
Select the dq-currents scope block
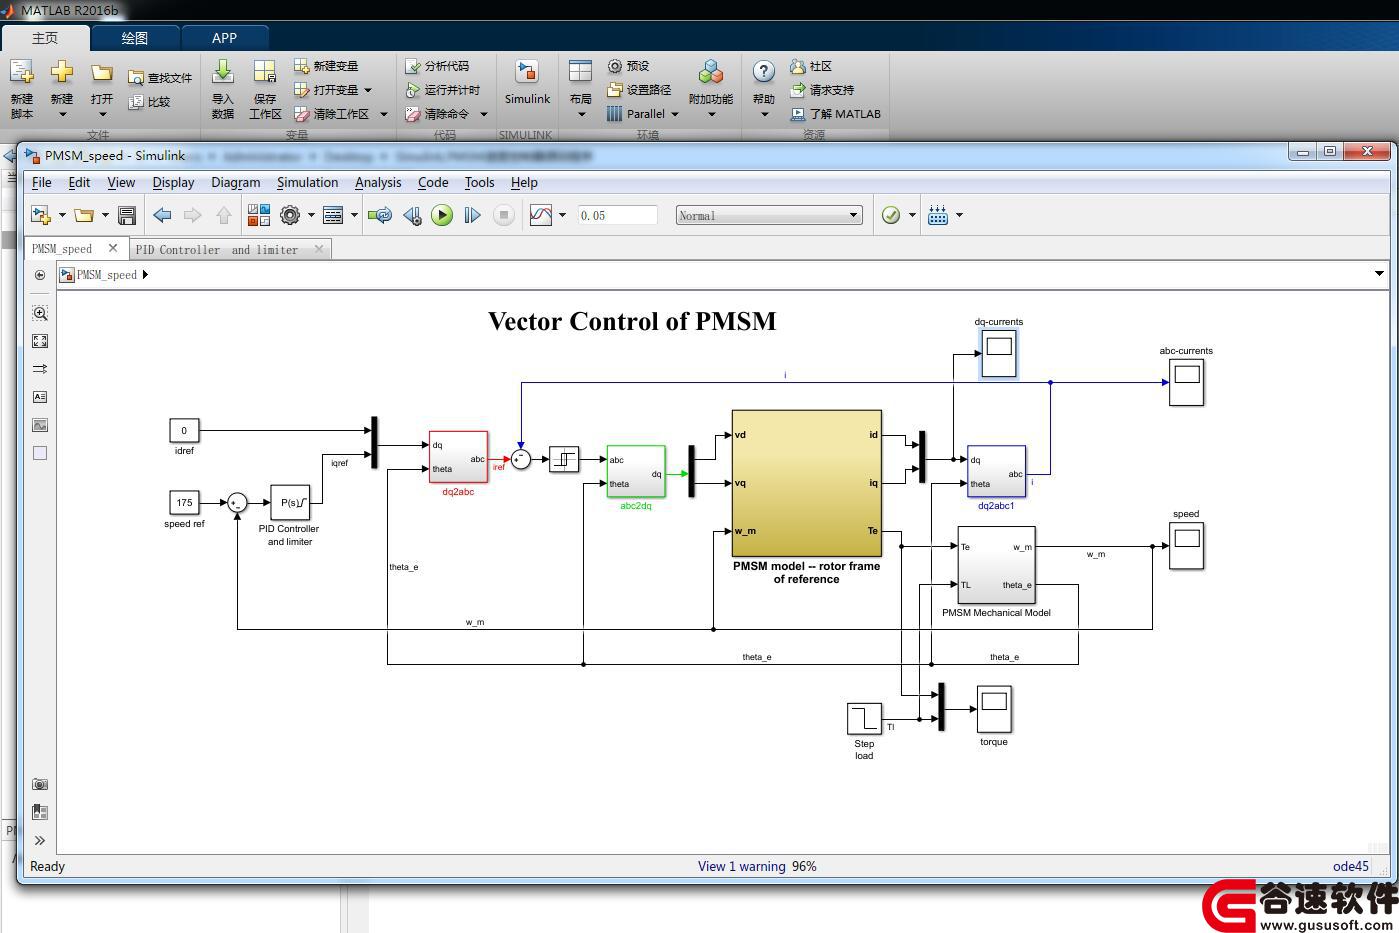pos(998,353)
